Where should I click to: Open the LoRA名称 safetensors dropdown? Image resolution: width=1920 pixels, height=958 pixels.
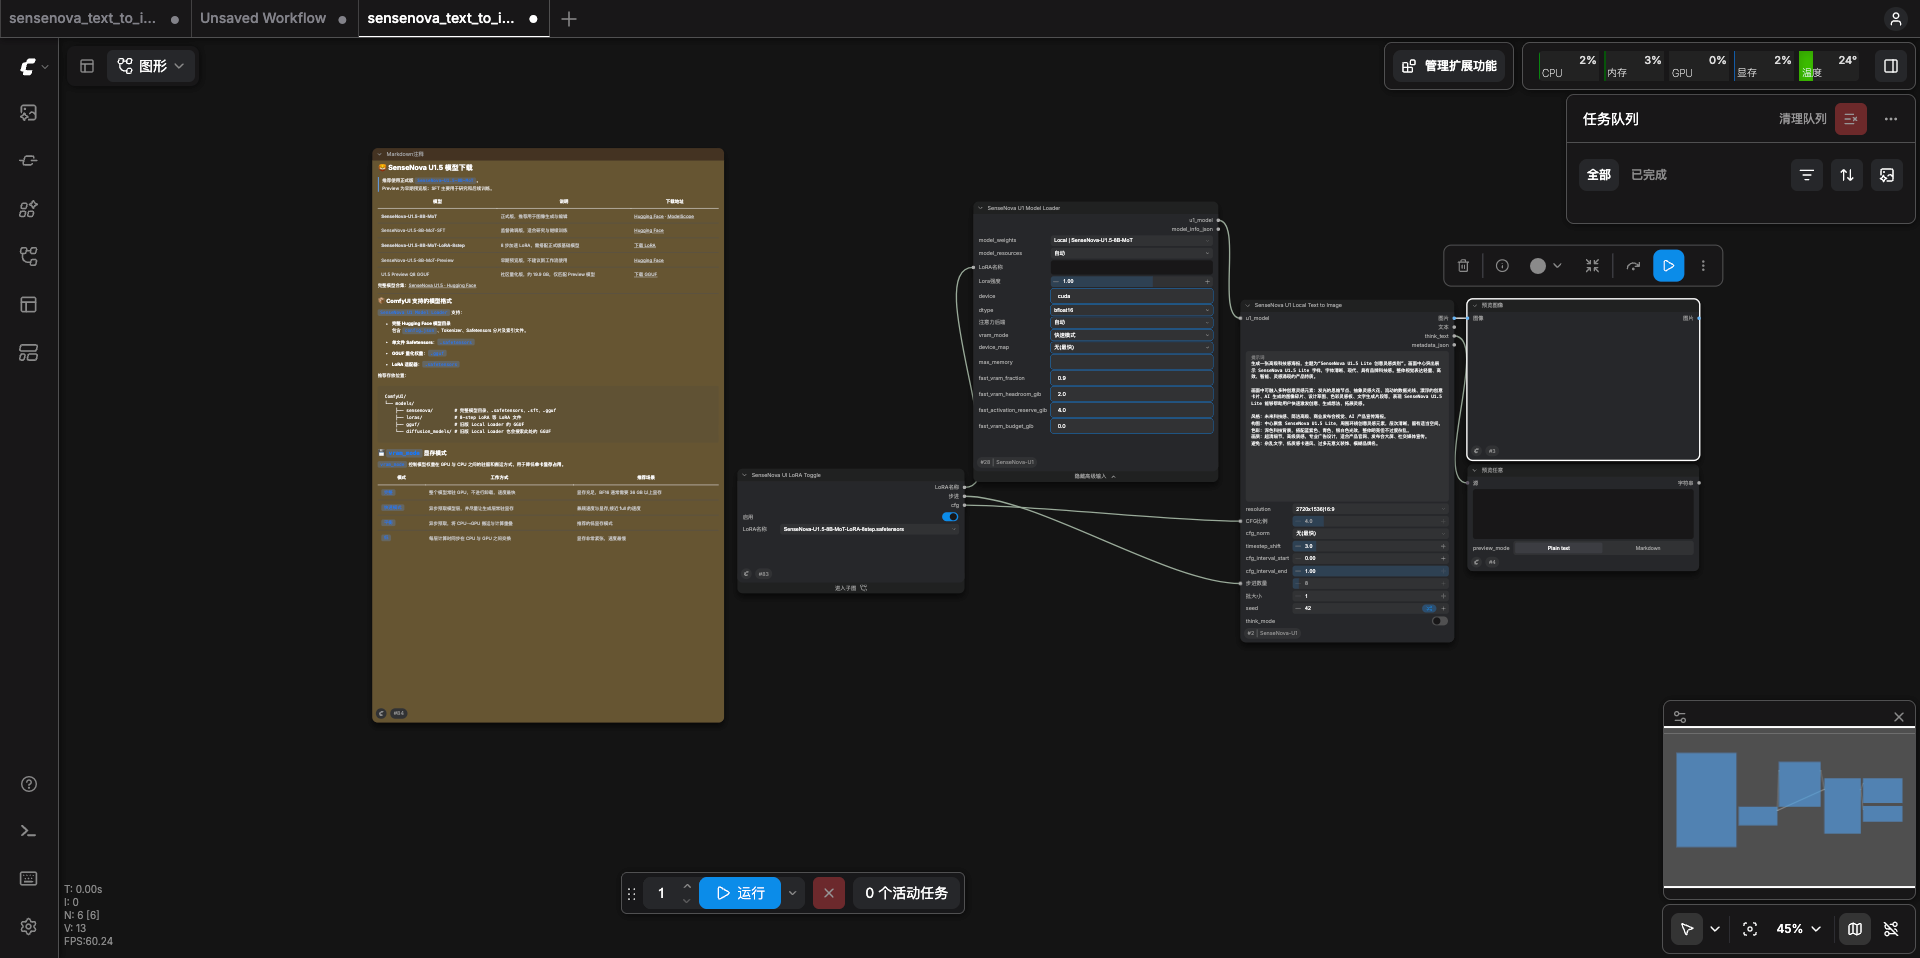[x=869, y=529]
